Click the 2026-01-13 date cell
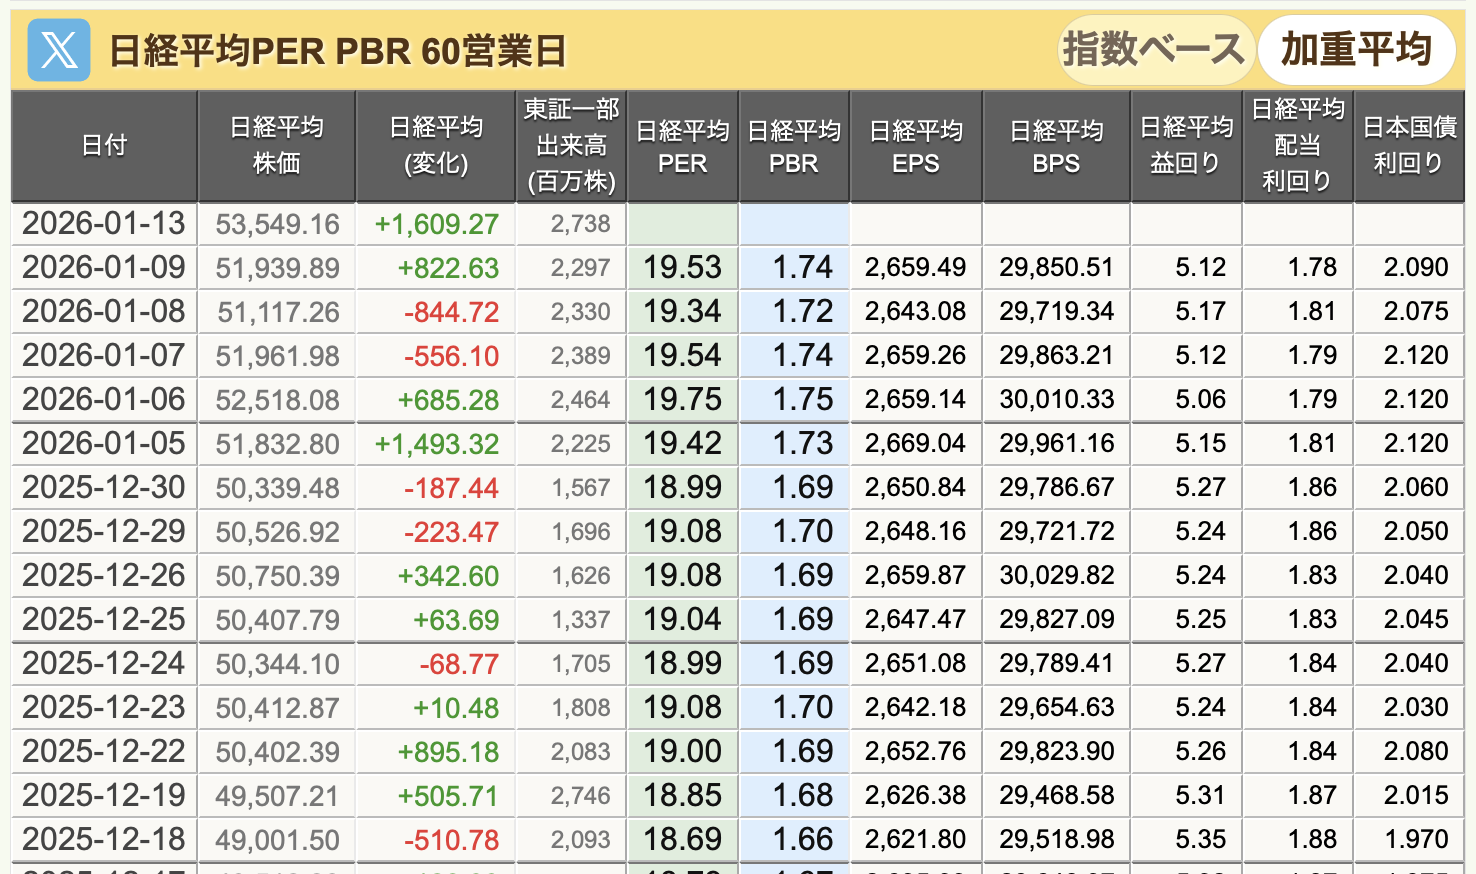1476x874 pixels. pyautogui.click(x=104, y=224)
